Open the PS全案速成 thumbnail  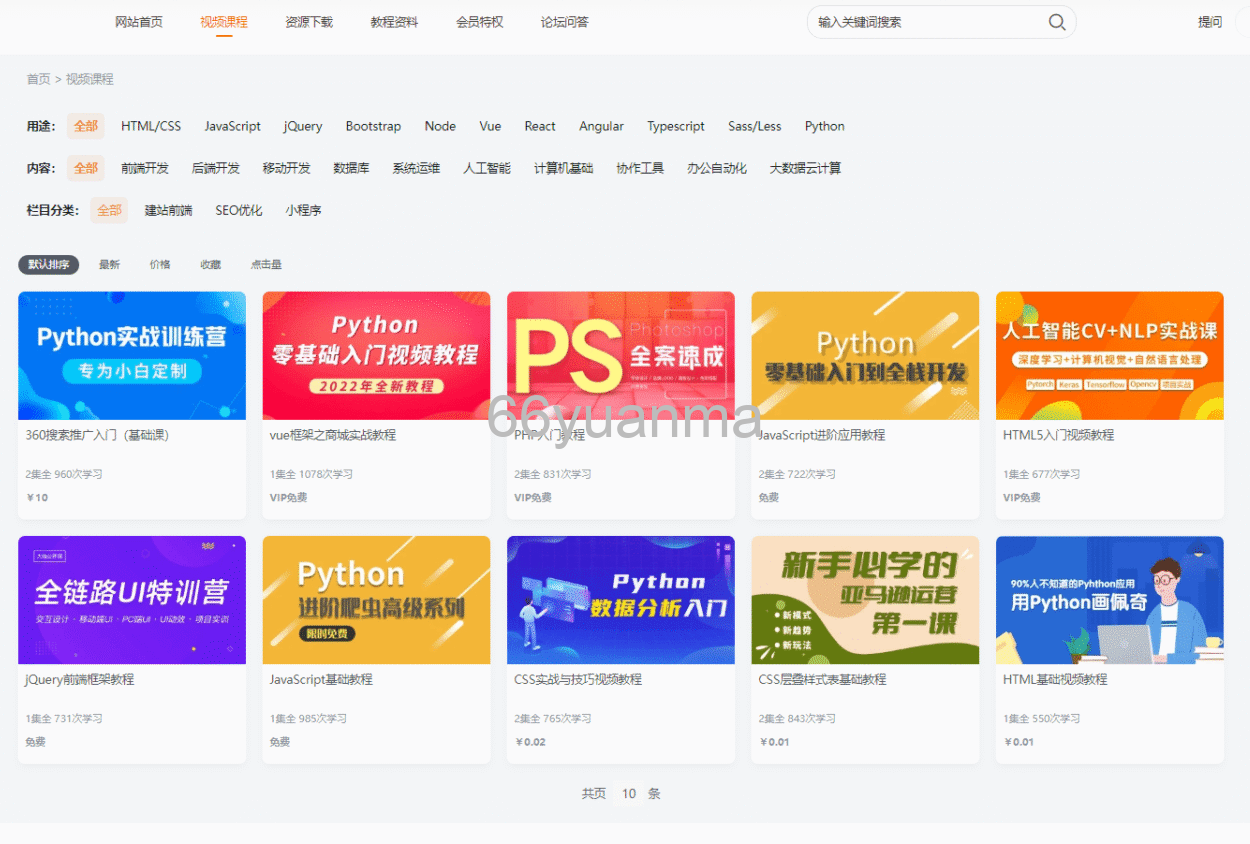(x=621, y=356)
